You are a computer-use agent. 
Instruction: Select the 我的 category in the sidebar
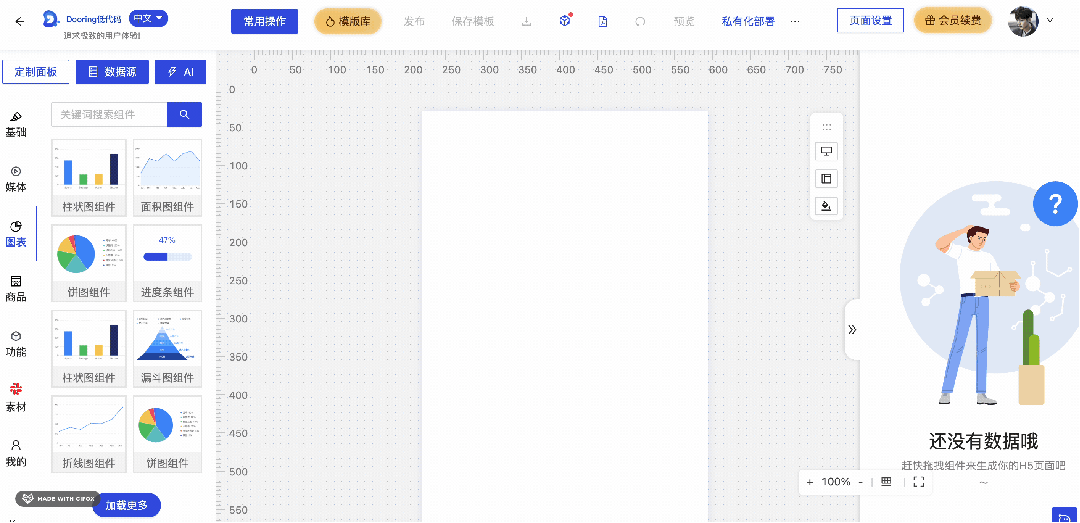pos(16,453)
